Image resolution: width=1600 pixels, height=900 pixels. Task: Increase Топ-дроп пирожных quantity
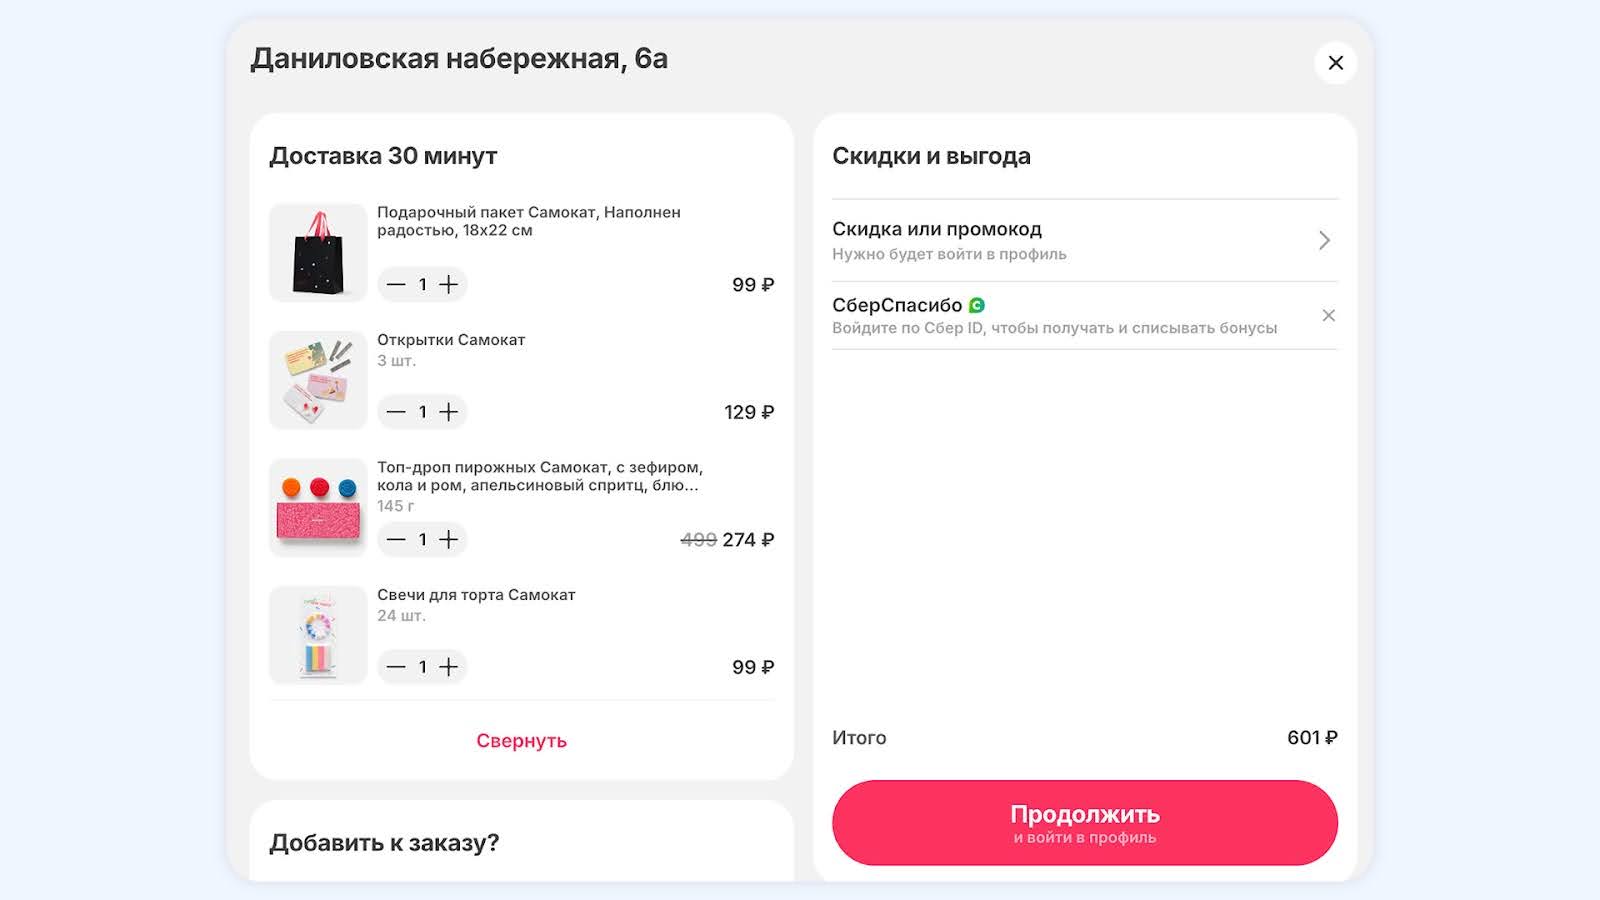[x=449, y=540]
